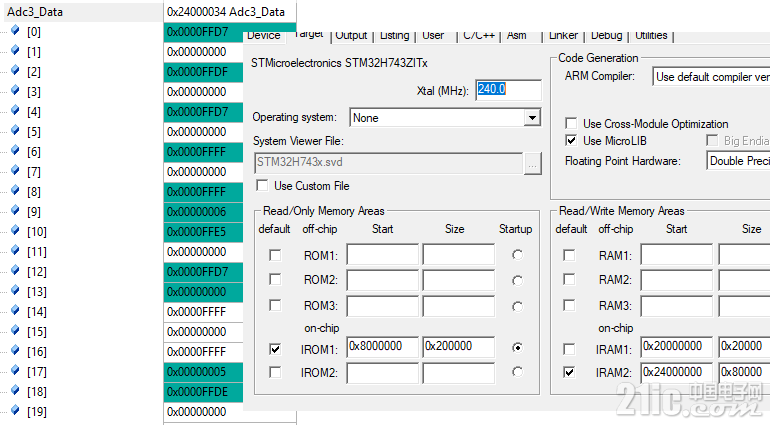
Task: Toggle the RAM1 default checkbox
Action: click(569, 255)
